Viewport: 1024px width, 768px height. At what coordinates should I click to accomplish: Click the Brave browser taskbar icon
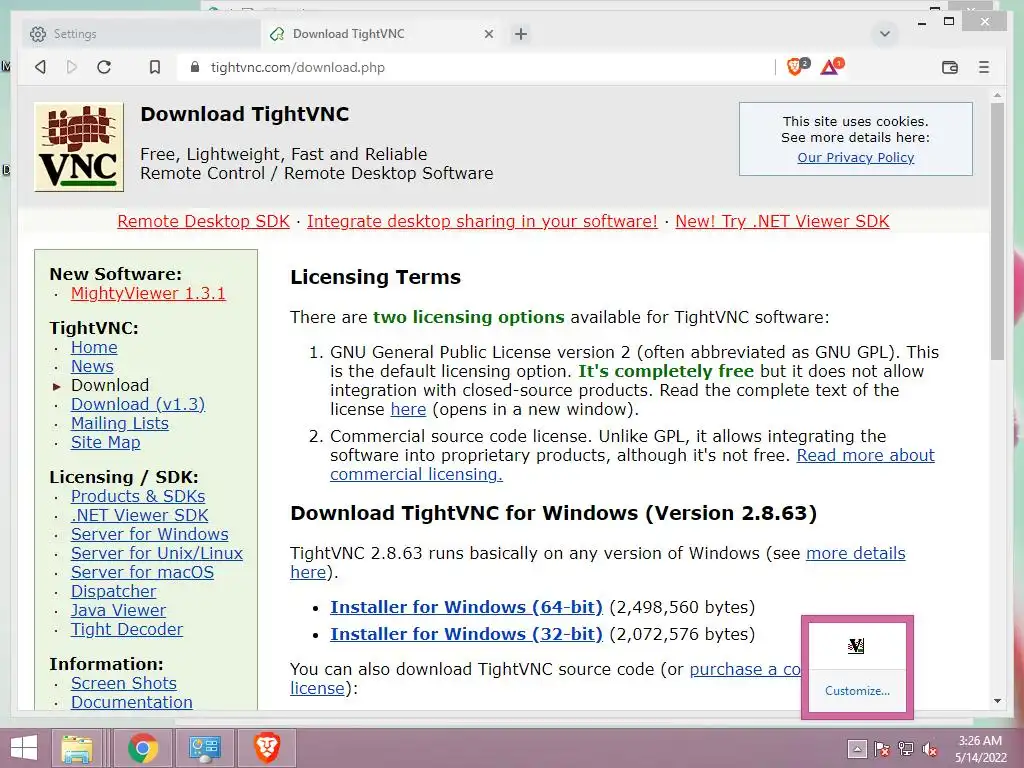pyautogui.click(x=267, y=748)
